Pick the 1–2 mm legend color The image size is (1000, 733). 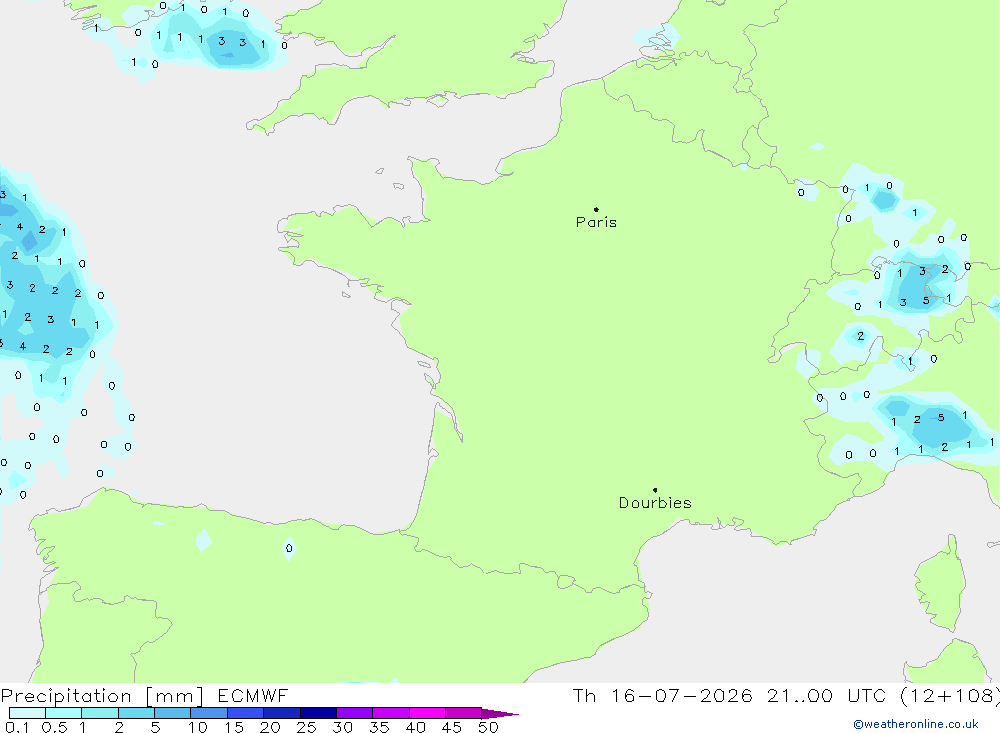[100, 713]
